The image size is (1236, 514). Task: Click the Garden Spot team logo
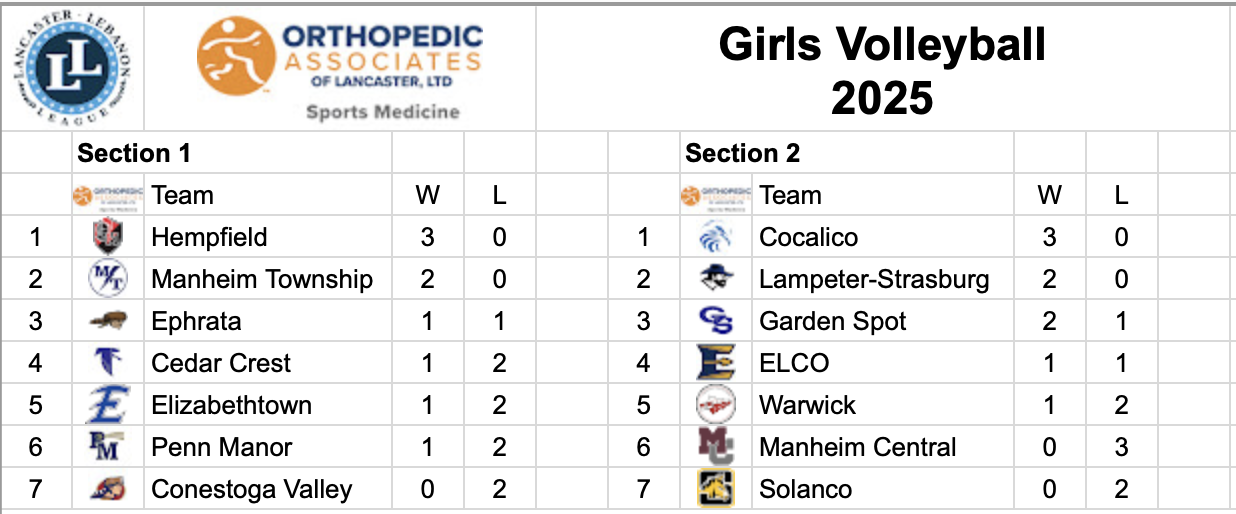pos(715,321)
